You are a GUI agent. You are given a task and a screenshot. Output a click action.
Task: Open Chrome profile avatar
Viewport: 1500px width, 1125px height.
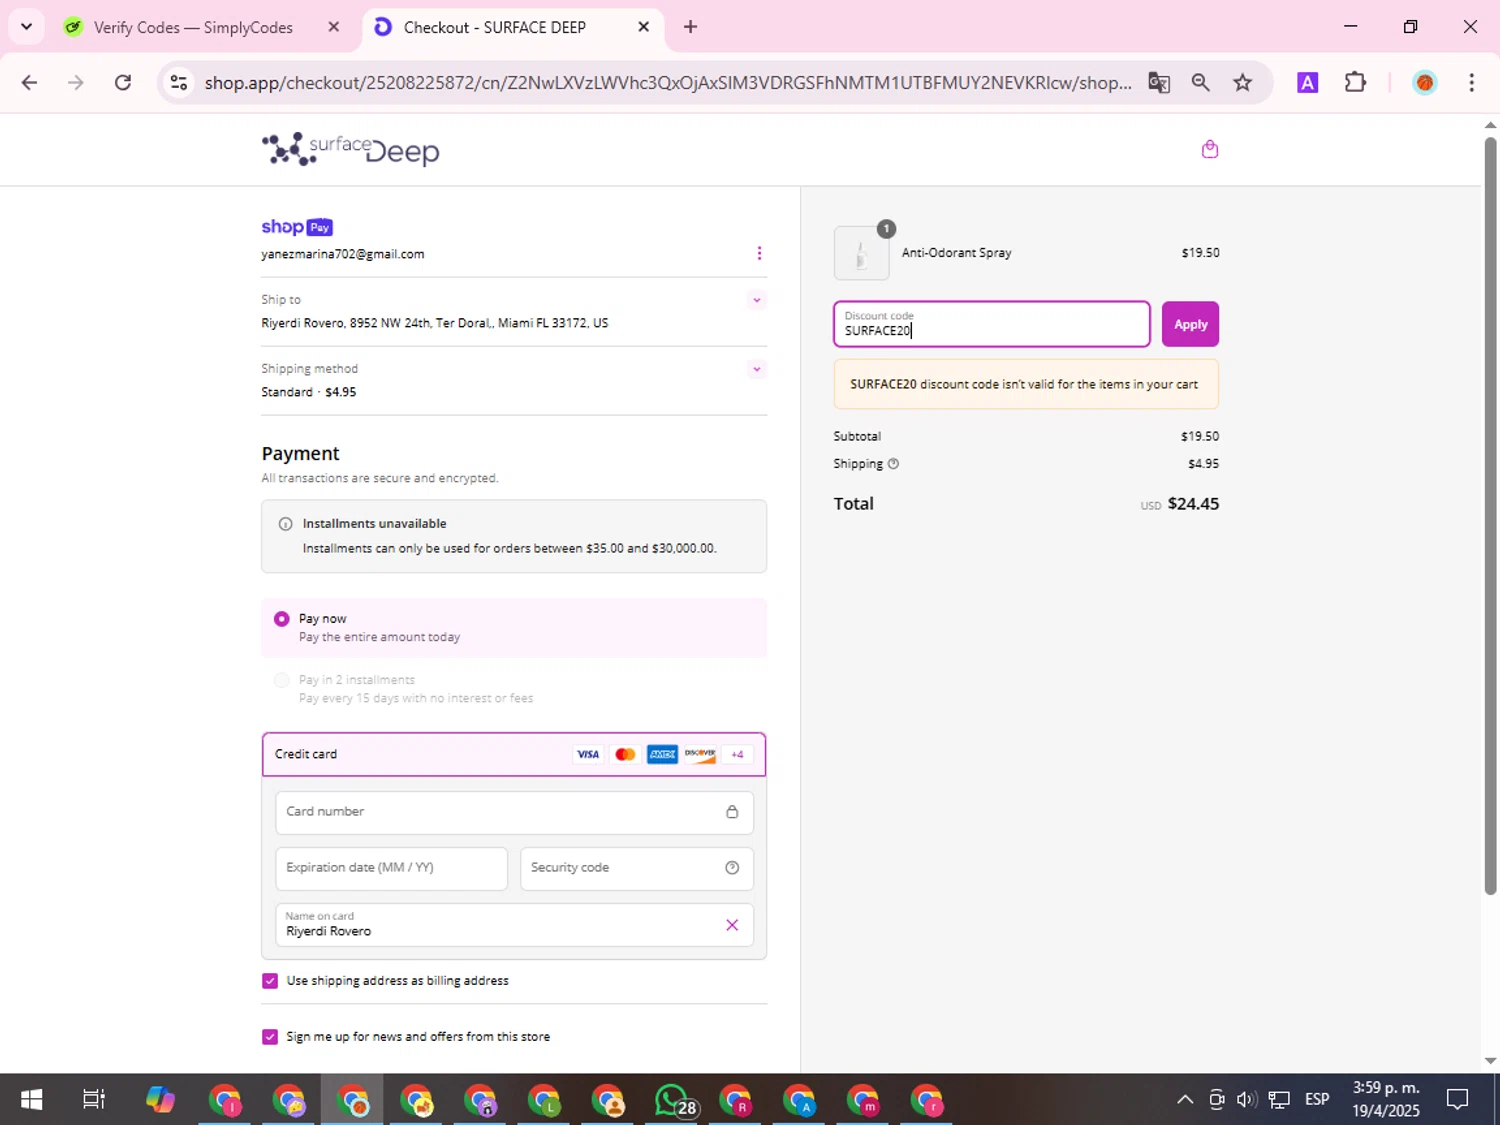click(1425, 83)
